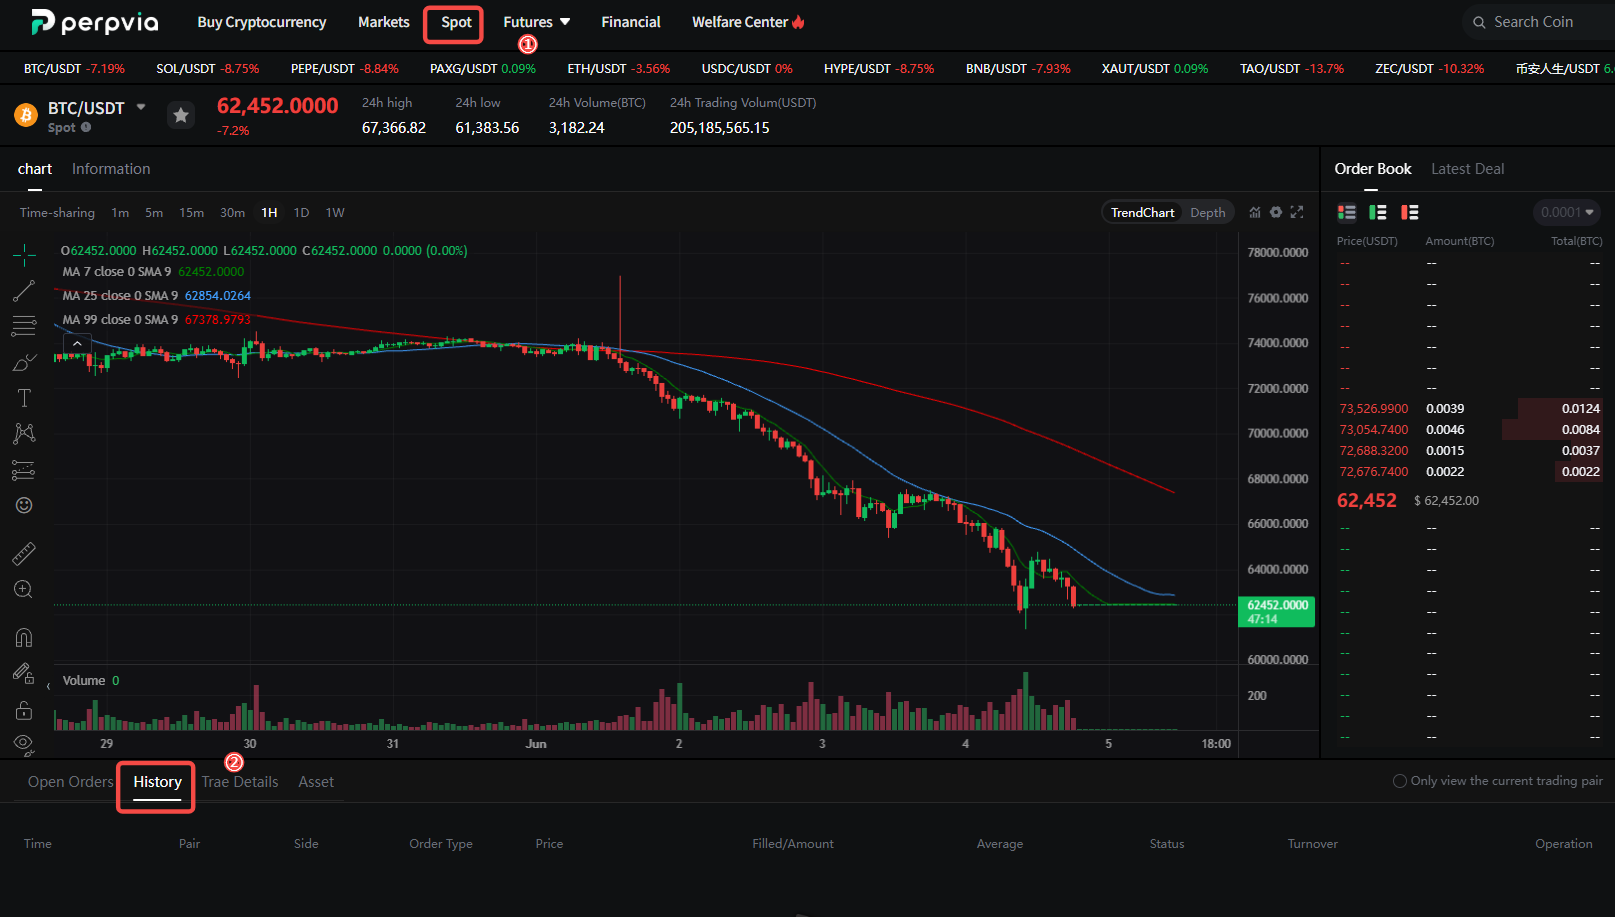Open the Trade Details tab
1615x917 pixels.
(x=240, y=782)
